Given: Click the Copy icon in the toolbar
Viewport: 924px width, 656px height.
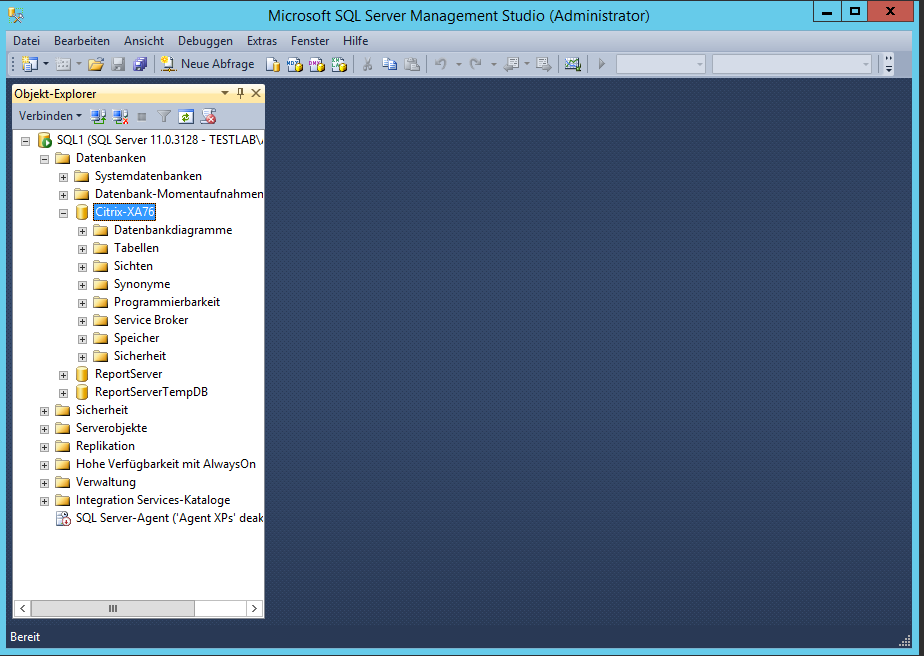Looking at the screenshot, I should pyautogui.click(x=390, y=64).
